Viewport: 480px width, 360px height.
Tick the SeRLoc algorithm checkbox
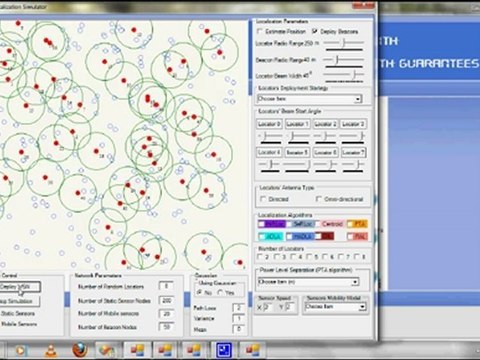point(289,224)
